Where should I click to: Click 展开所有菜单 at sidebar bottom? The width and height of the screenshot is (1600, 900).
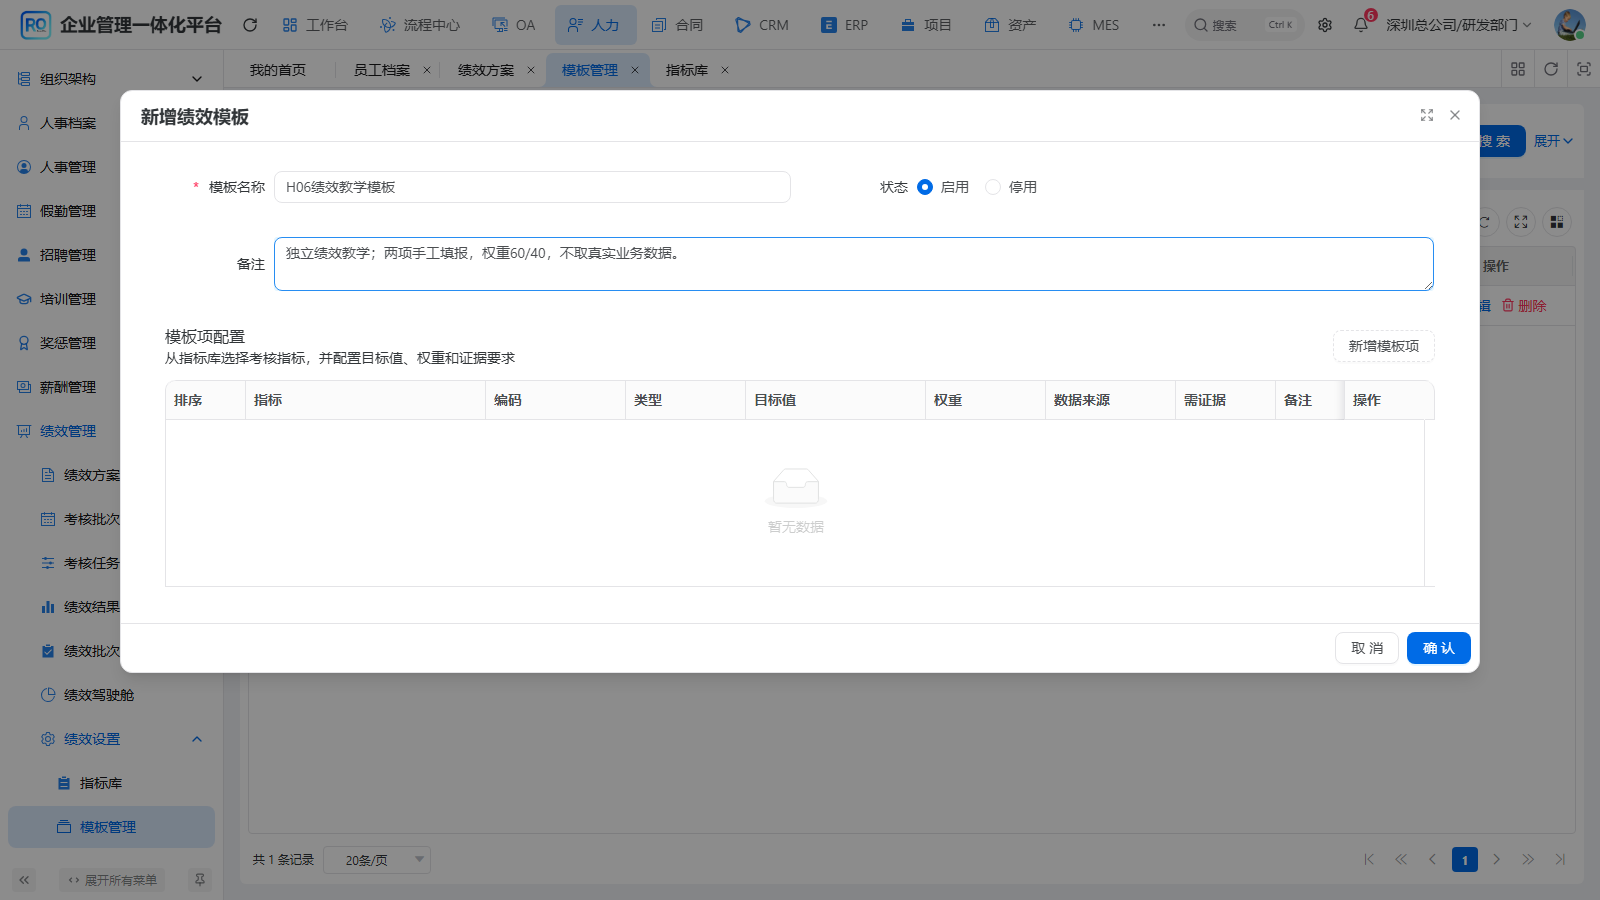[x=113, y=880]
